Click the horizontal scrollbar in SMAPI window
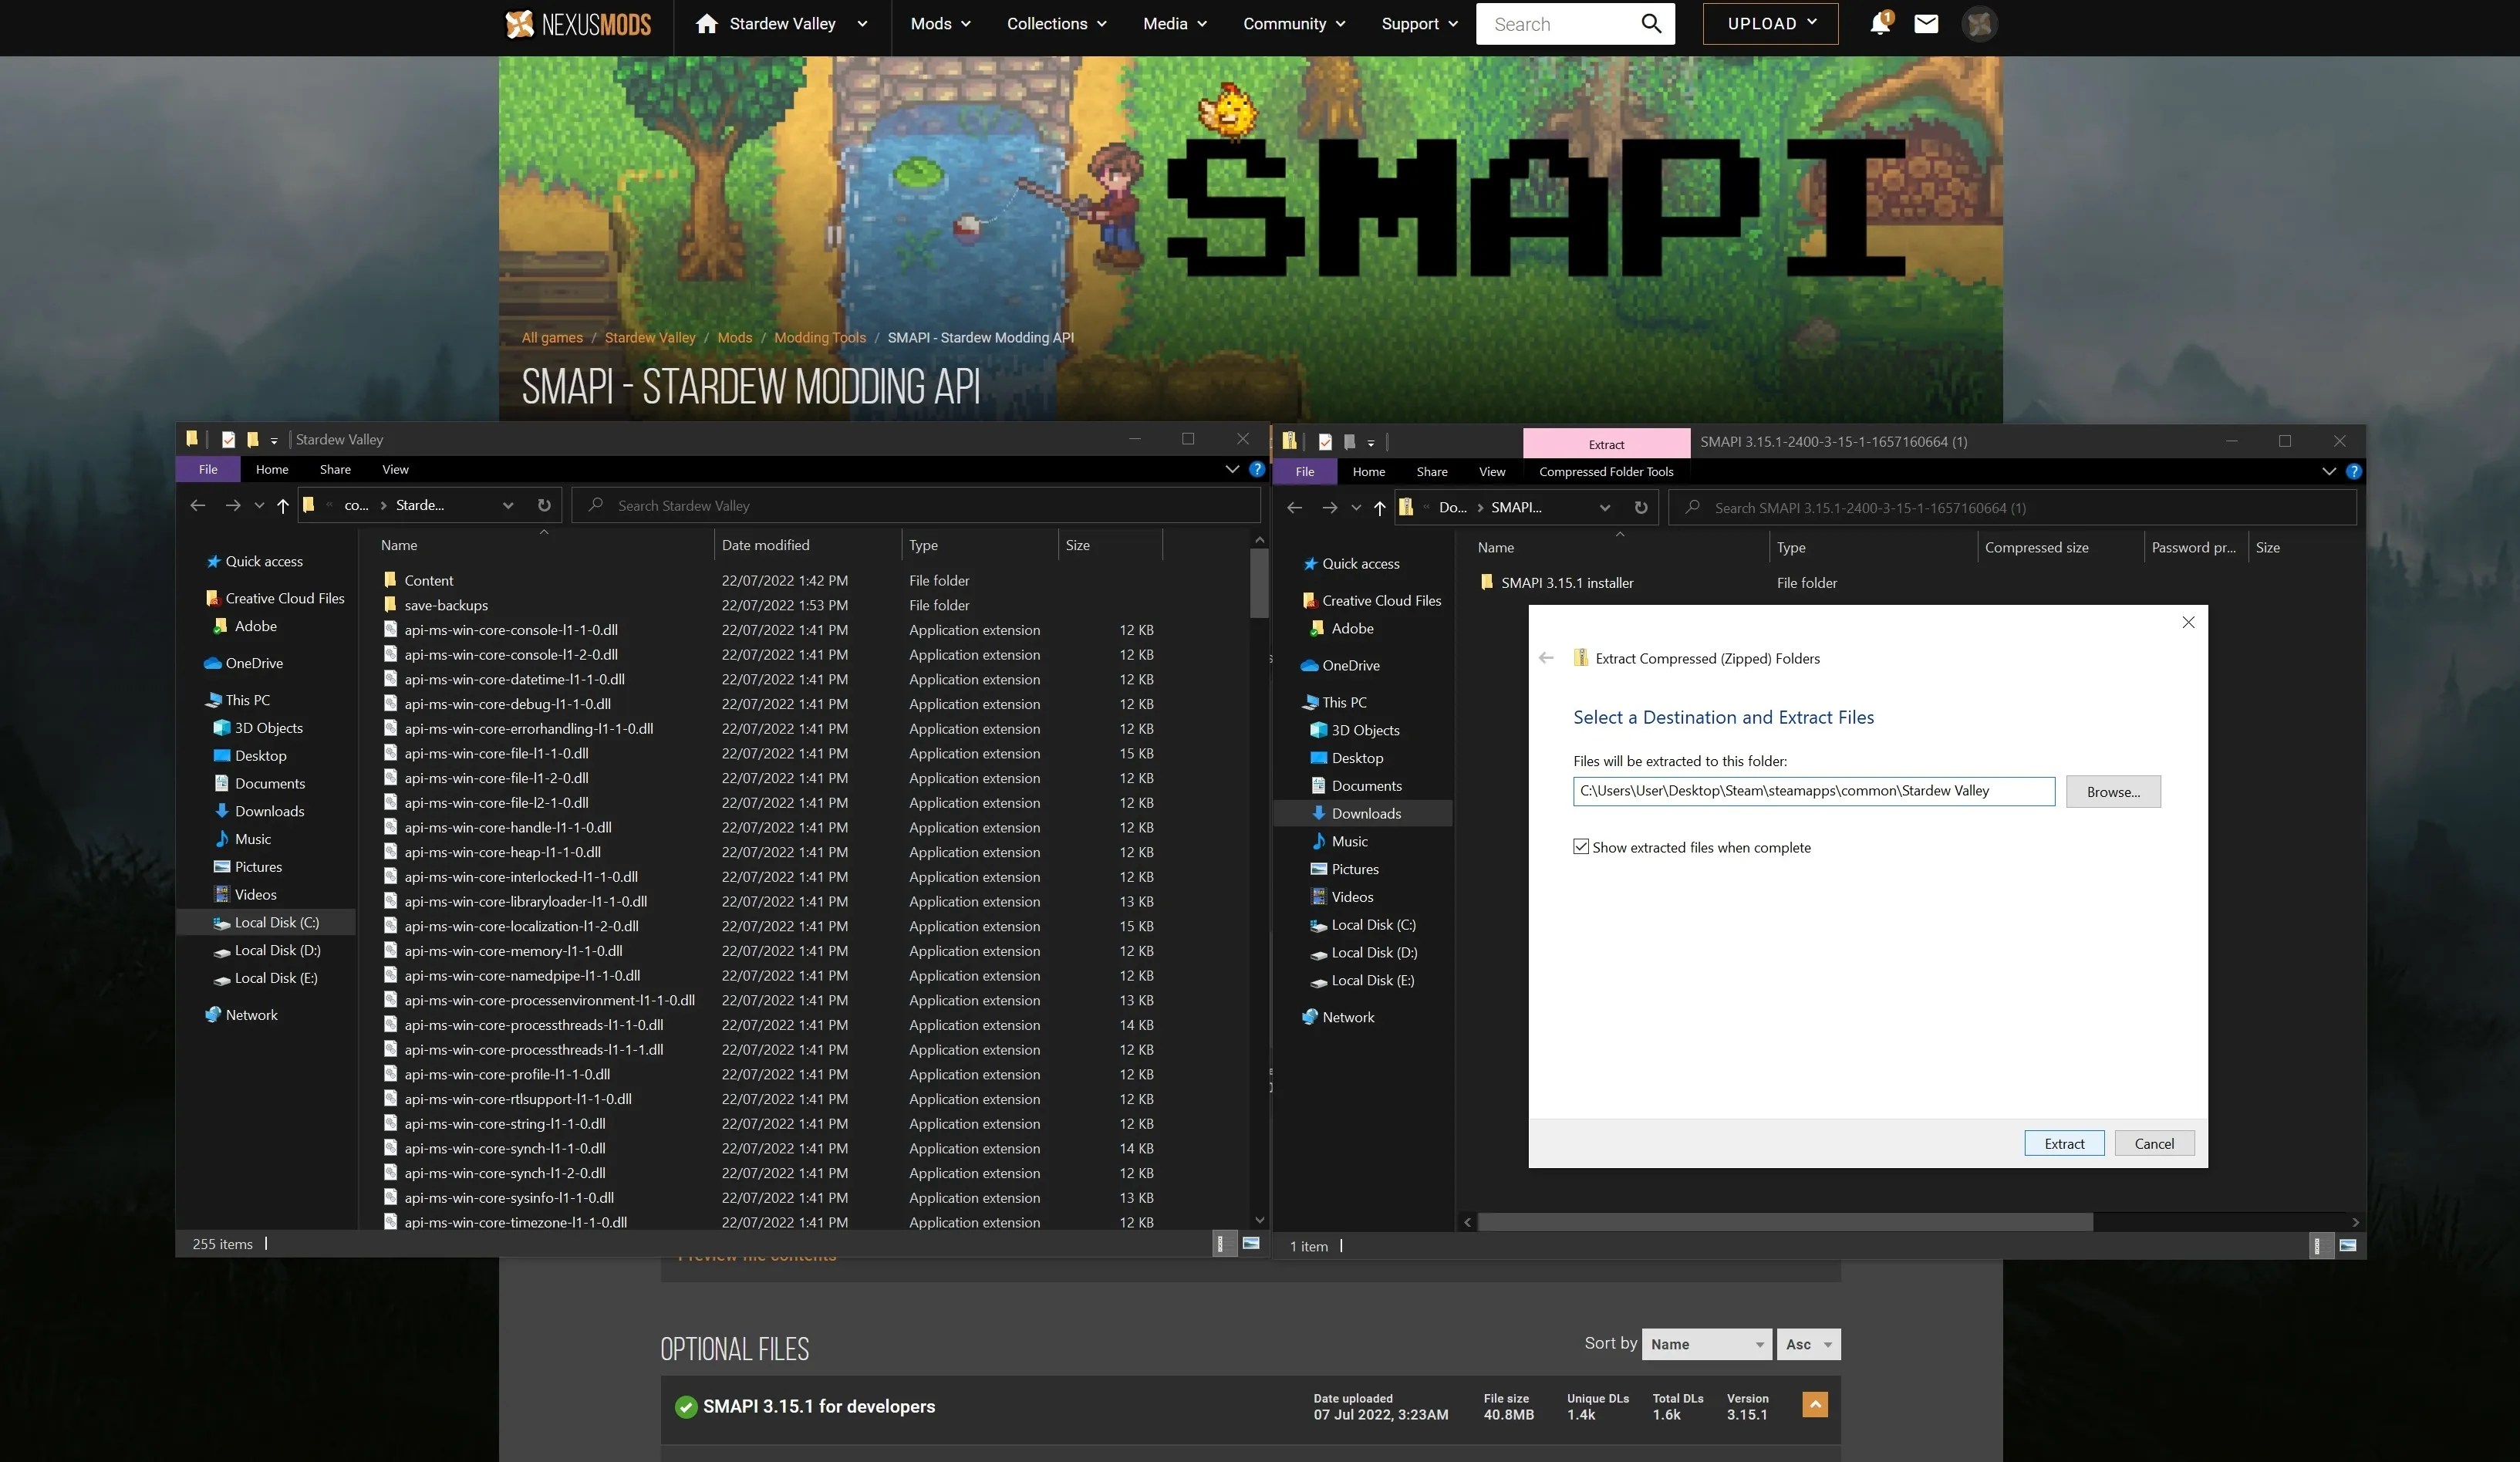The width and height of the screenshot is (2520, 1462). point(1785,1221)
